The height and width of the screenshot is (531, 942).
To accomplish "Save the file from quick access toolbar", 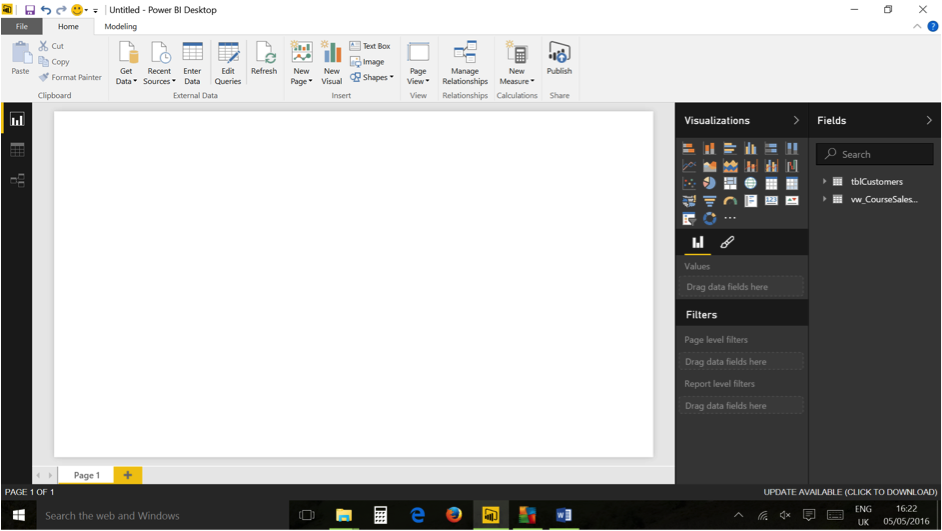I will 29,10.
